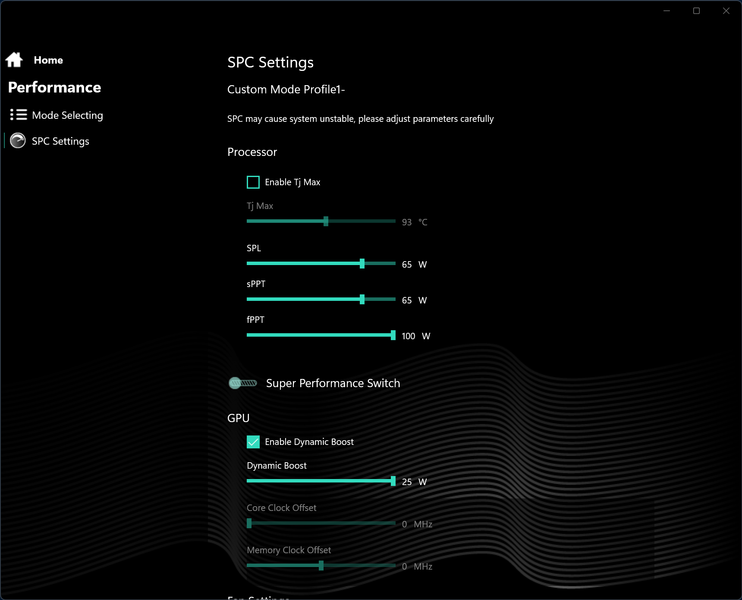Click the Core Clock Offset slider handle

coord(249,523)
